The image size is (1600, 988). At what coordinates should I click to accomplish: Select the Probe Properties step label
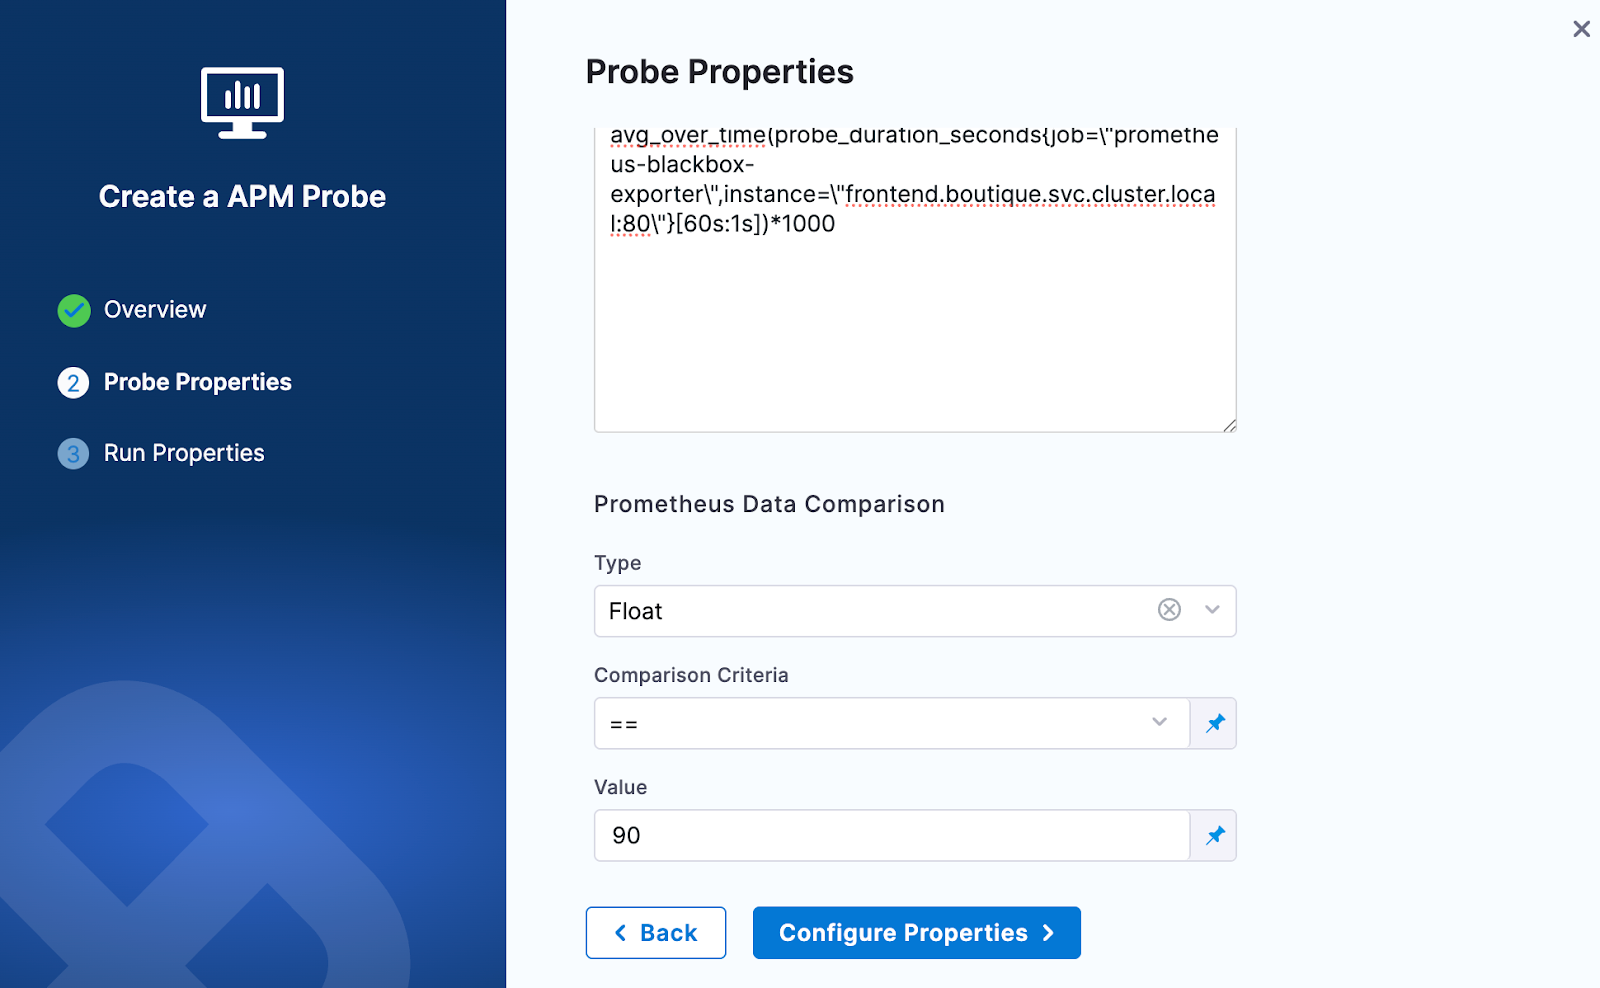[198, 382]
